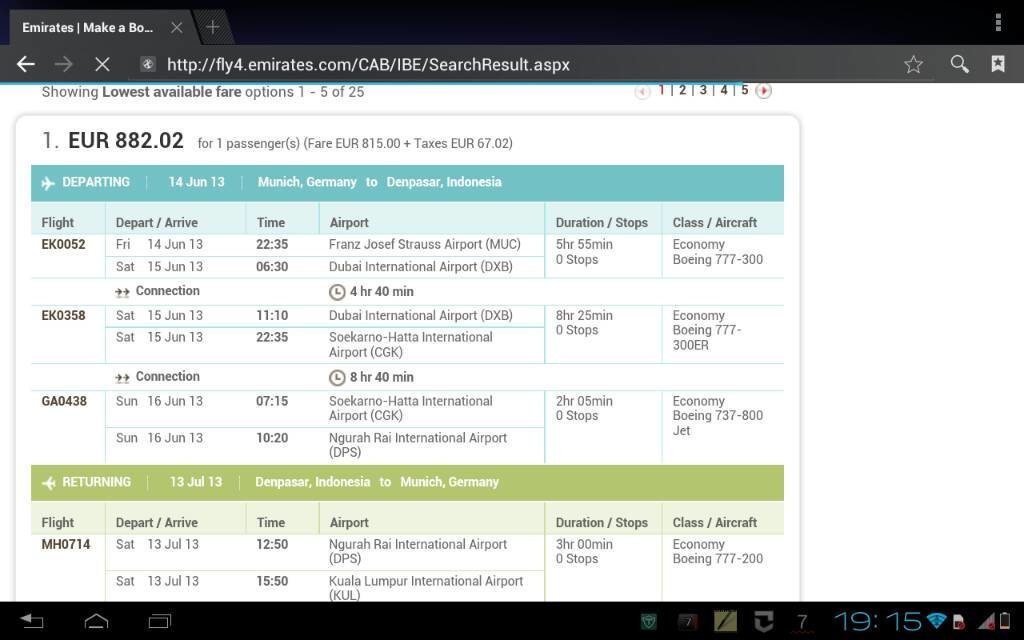Viewport: 1024px width, 640px height.
Task: Select the Lowest available fare text
Action: pyautogui.click(x=172, y=92)
